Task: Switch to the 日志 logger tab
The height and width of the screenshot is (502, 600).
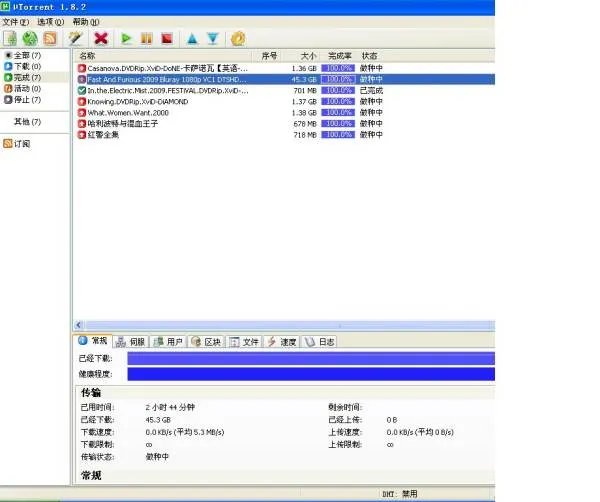Action: 320,342
